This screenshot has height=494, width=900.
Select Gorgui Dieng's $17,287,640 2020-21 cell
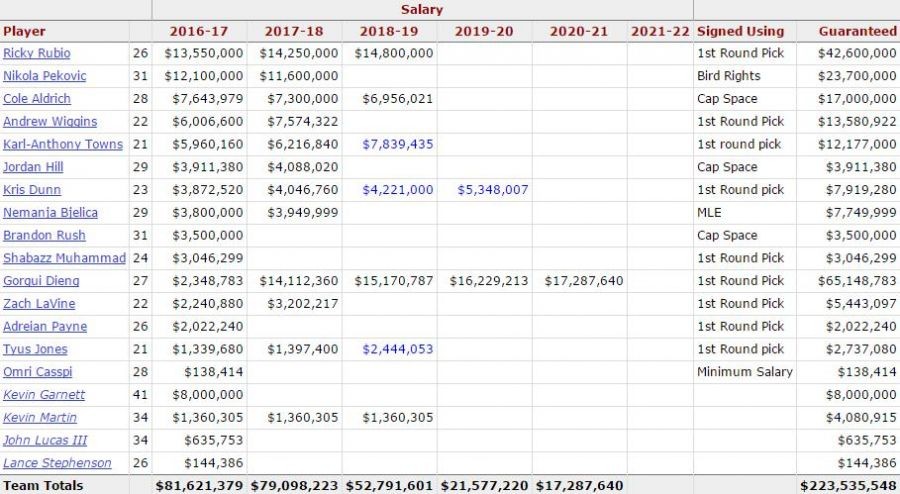pos(584,281)
